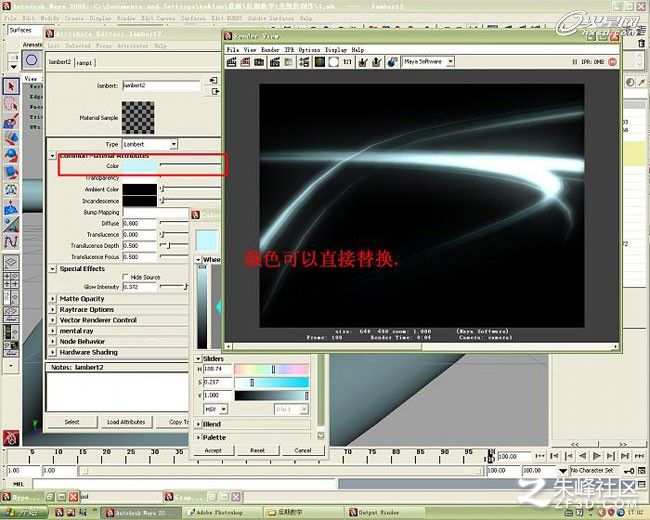Click the curve tool icon in toolbox
The image size is (650, 520).
tap(11, 241)
